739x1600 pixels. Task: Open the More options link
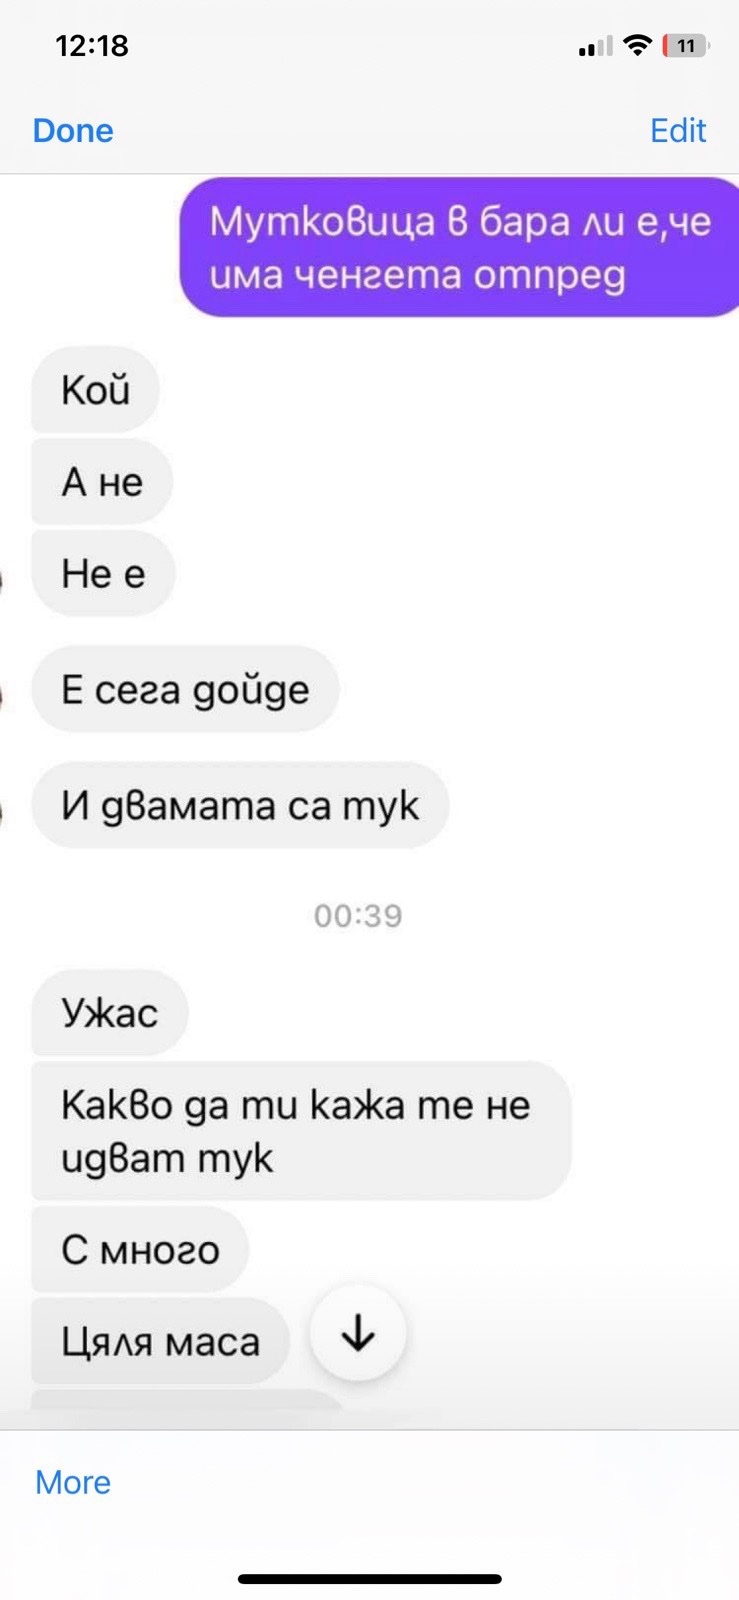pos(73,1482)
